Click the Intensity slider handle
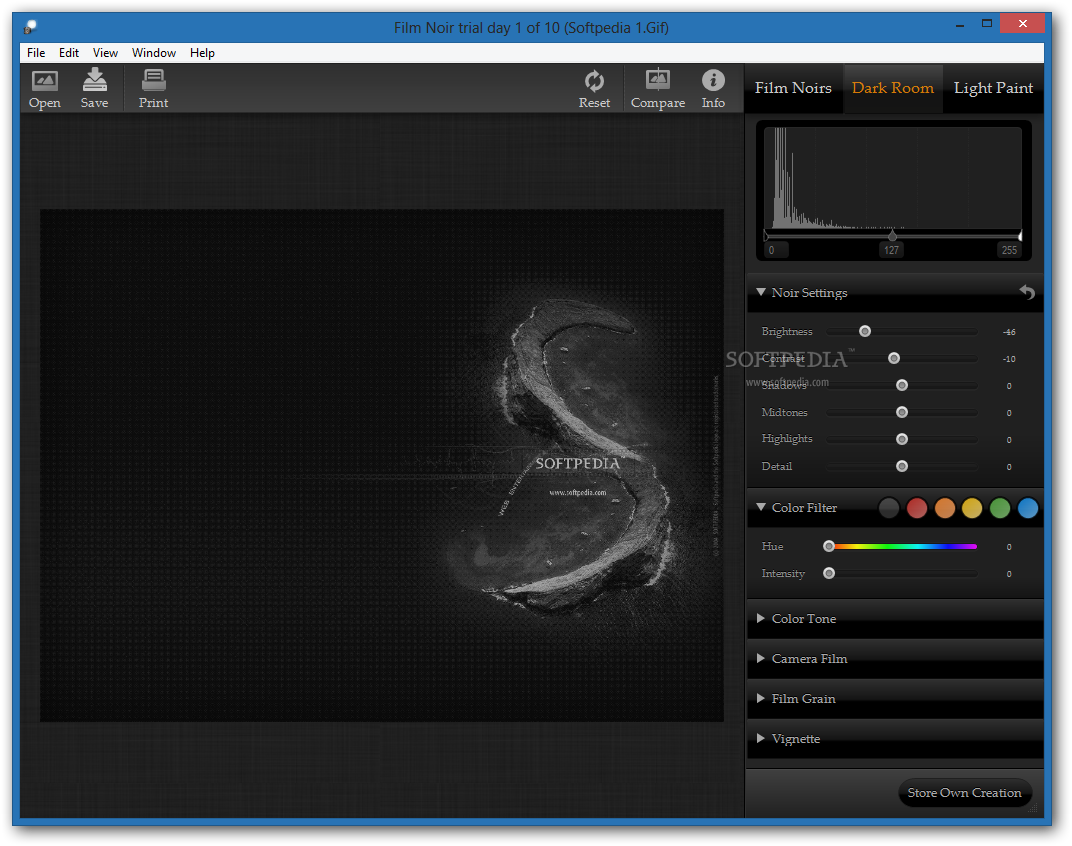The width and height of the screenshot is (1072, 846). [829, 573]
